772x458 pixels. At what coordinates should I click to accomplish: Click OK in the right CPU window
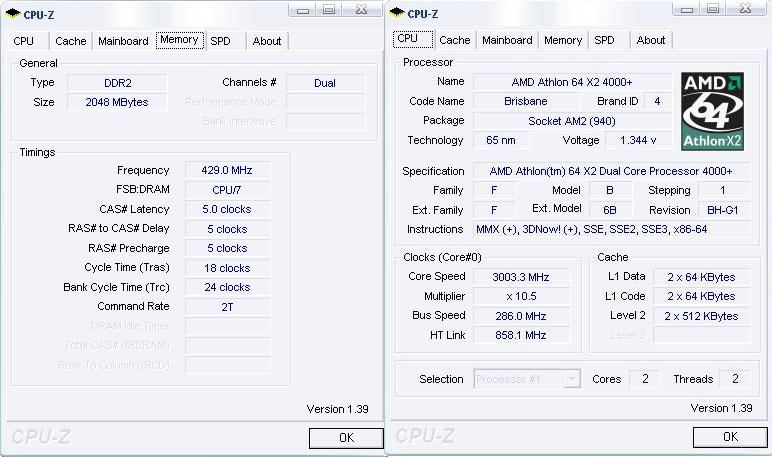click(x=730, y=437)
